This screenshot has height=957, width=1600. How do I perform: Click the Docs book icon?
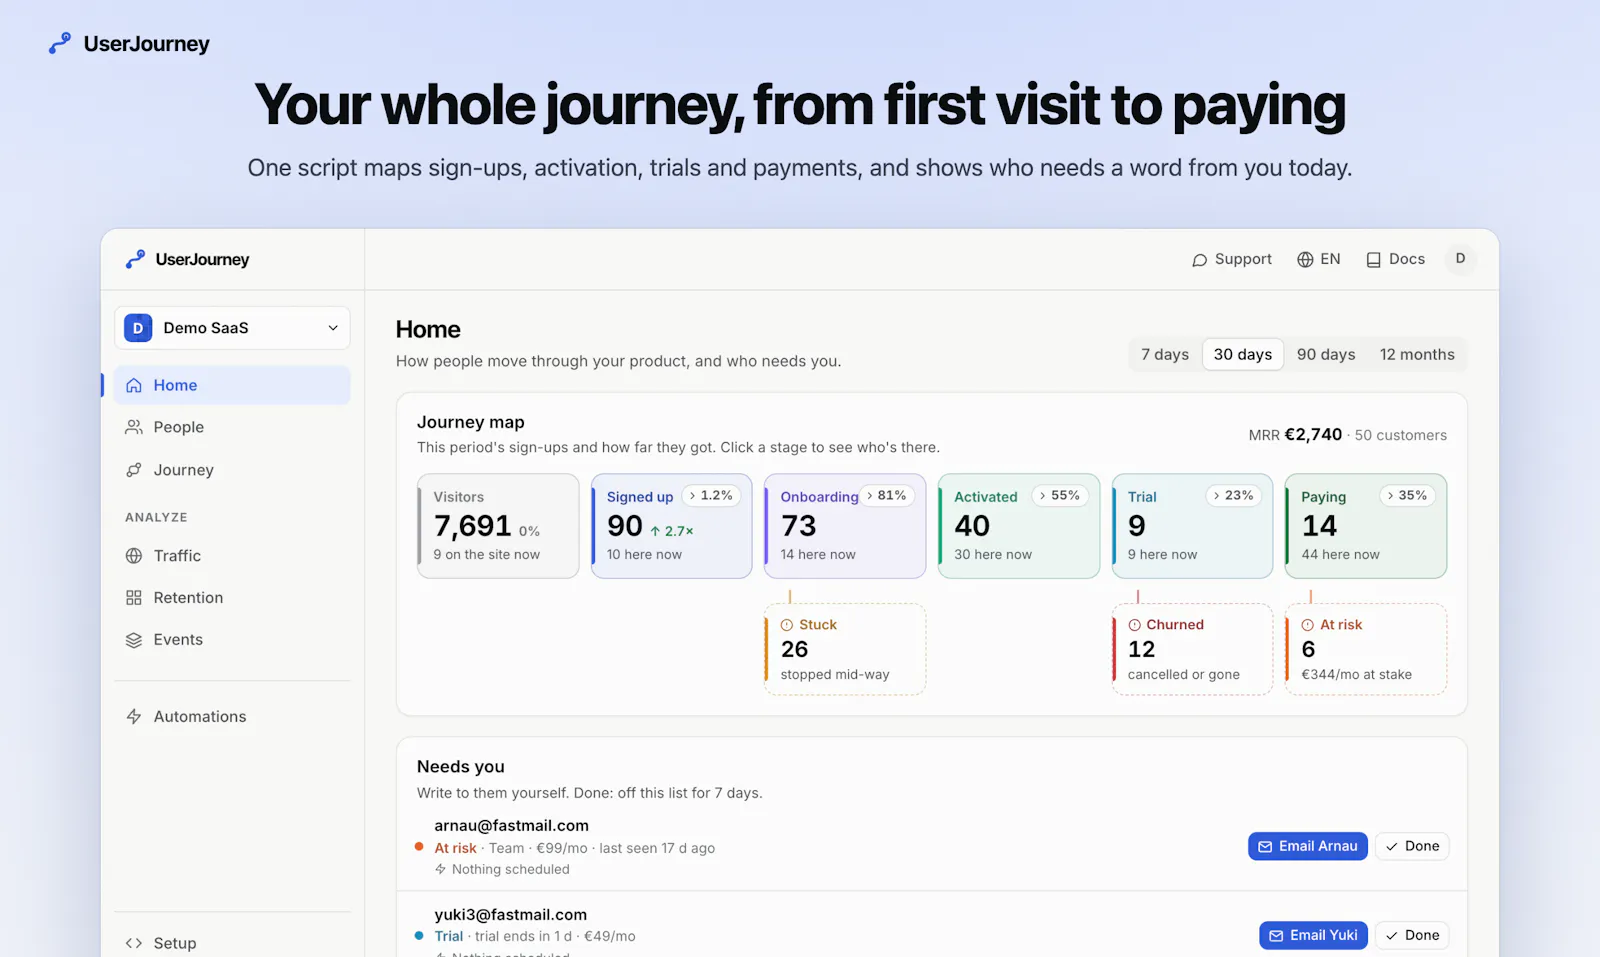1374,260
